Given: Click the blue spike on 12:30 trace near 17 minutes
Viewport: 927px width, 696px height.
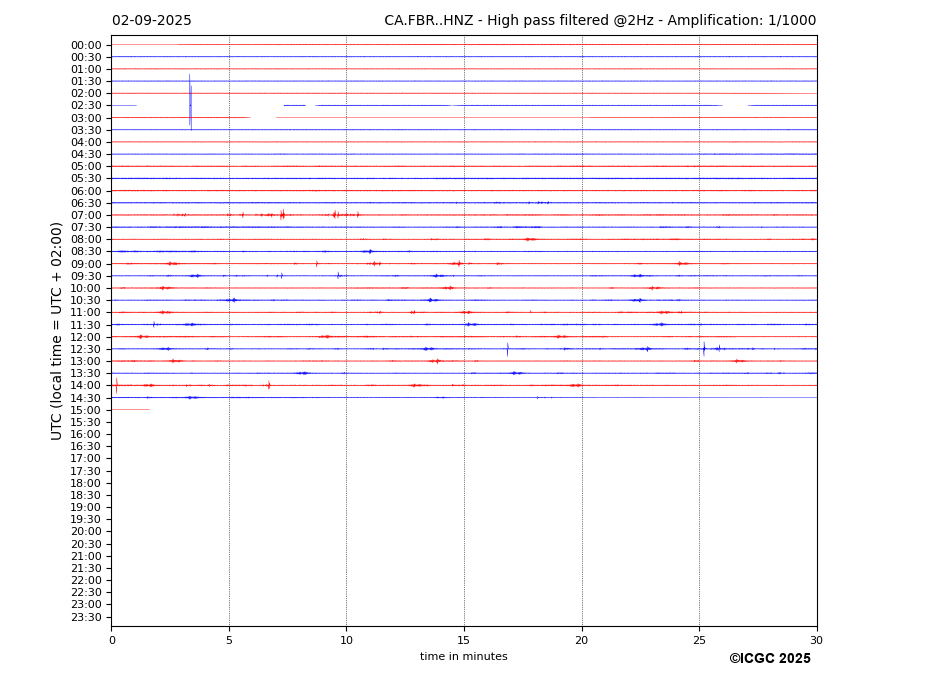Looking at the screenshot, I should click(507, 349).
